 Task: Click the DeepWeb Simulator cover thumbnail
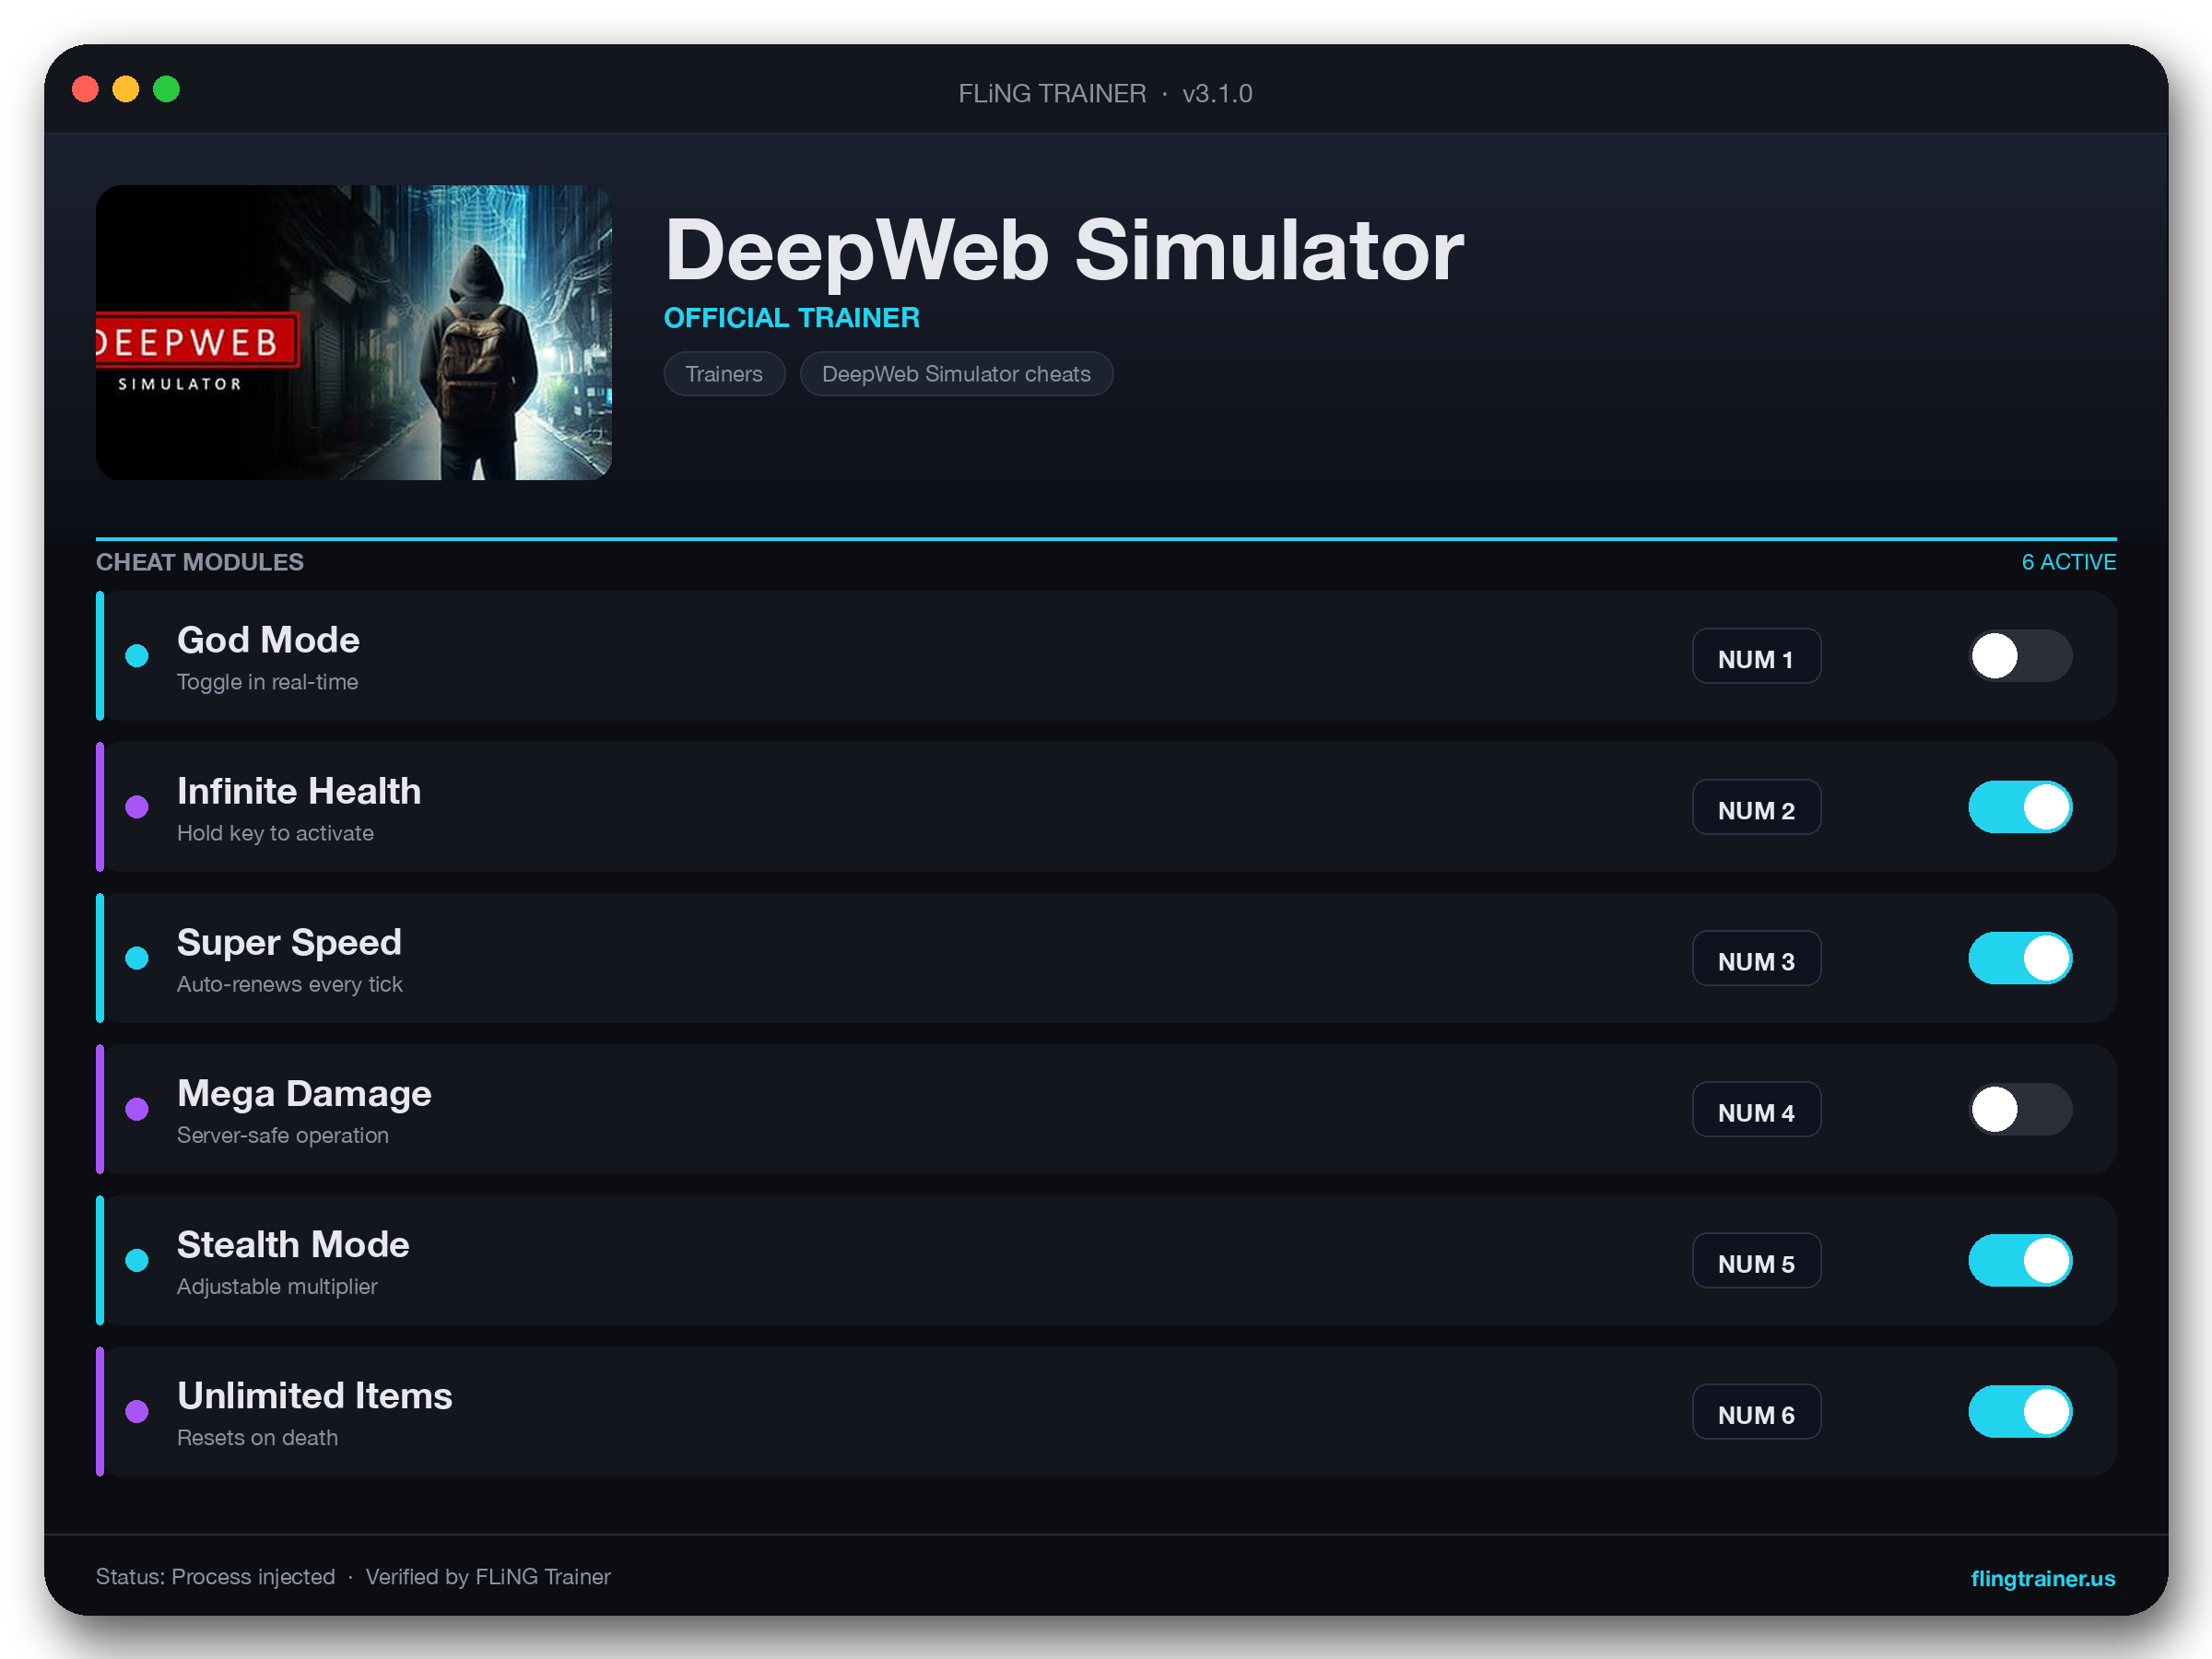(x=354, y=332)
